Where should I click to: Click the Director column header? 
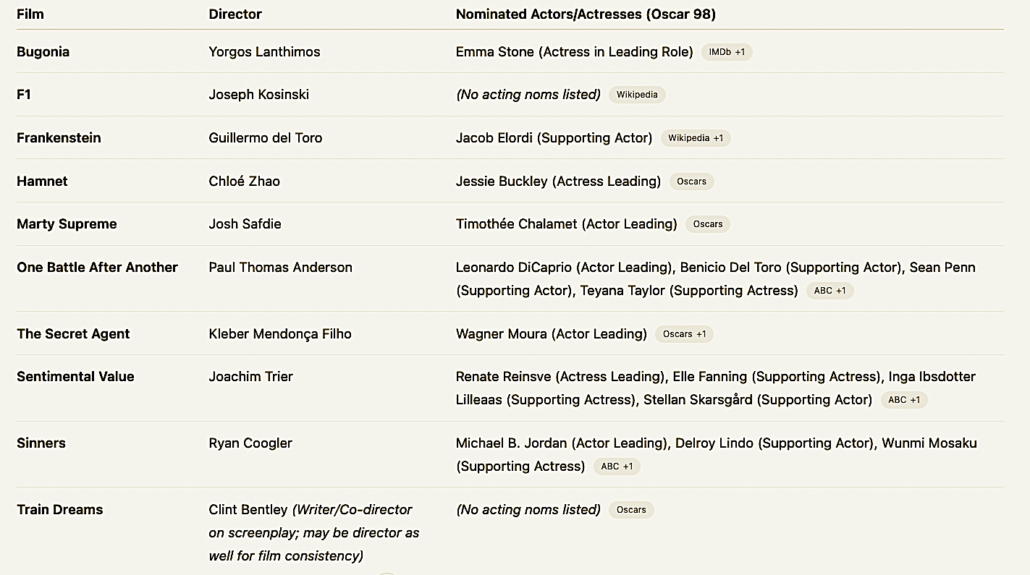pyautogui.click(x=235, y=14)
